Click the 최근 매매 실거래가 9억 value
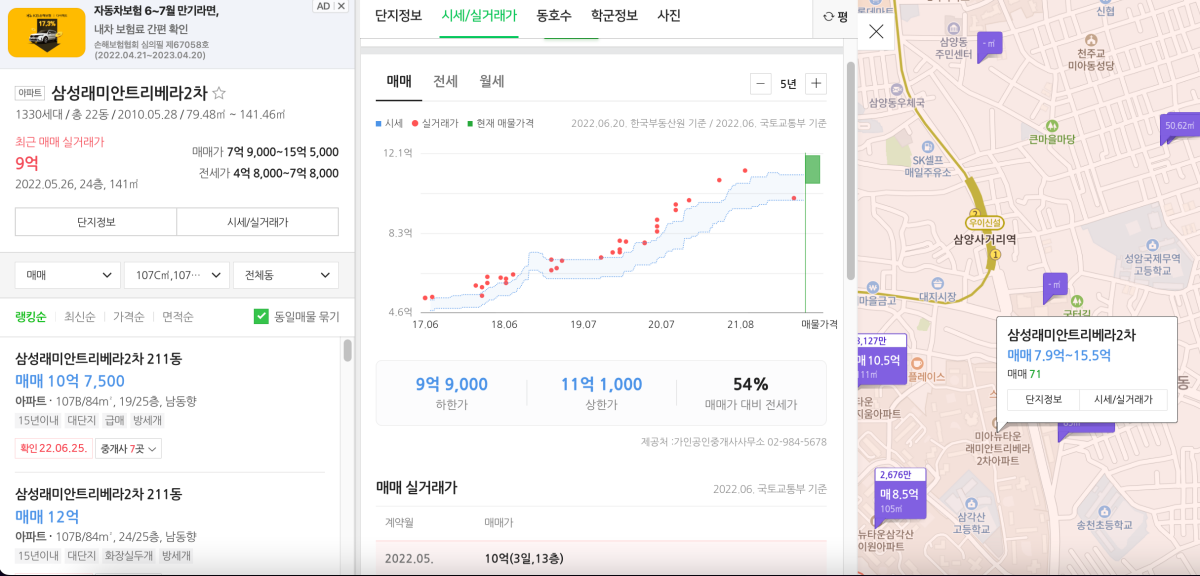The image size is (1200, 576). [x=27, y=163]
